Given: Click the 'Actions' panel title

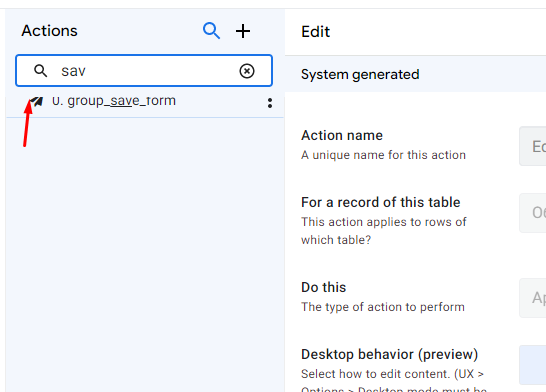Looking at the screenshot, I should point(49,31).
